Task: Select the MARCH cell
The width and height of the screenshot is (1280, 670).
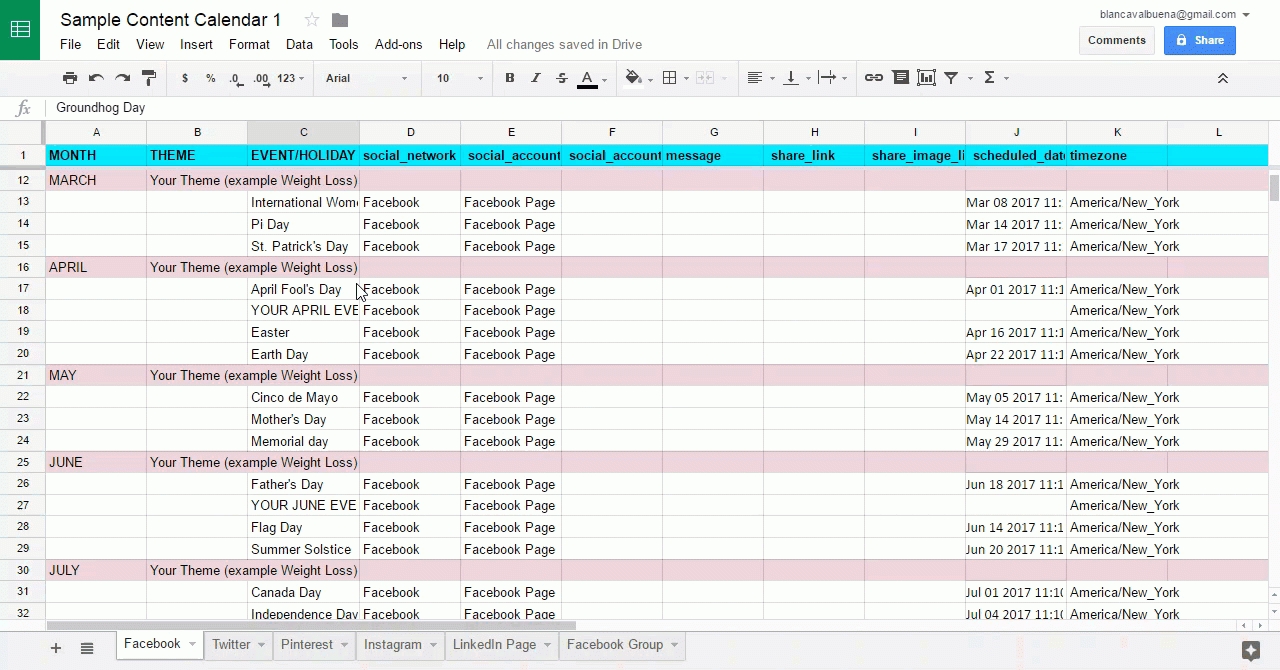Action: point(96,180)
